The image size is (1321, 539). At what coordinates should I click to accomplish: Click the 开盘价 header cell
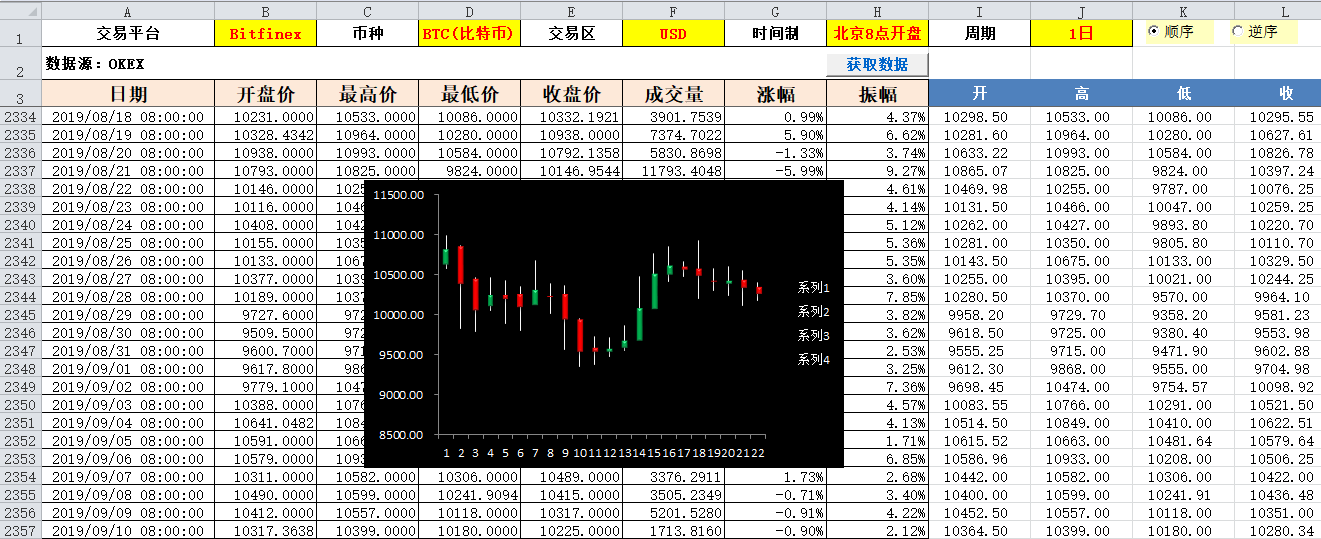coord(265,94)
